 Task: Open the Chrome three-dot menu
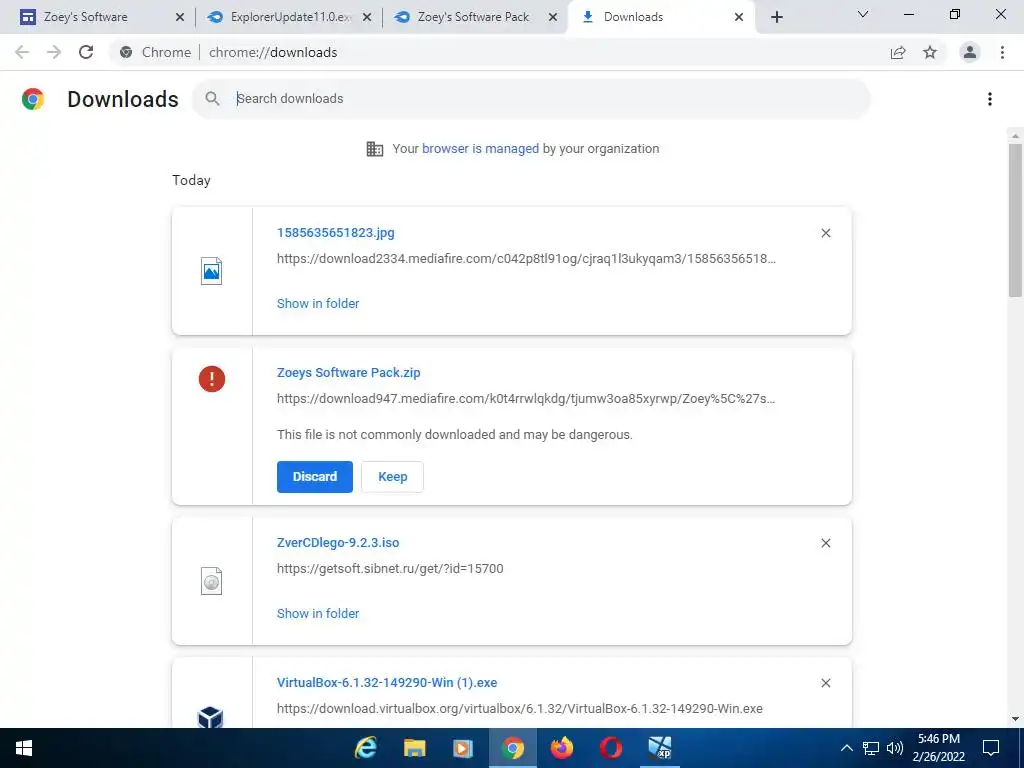pyautogui.click(x=1002, y=52)
